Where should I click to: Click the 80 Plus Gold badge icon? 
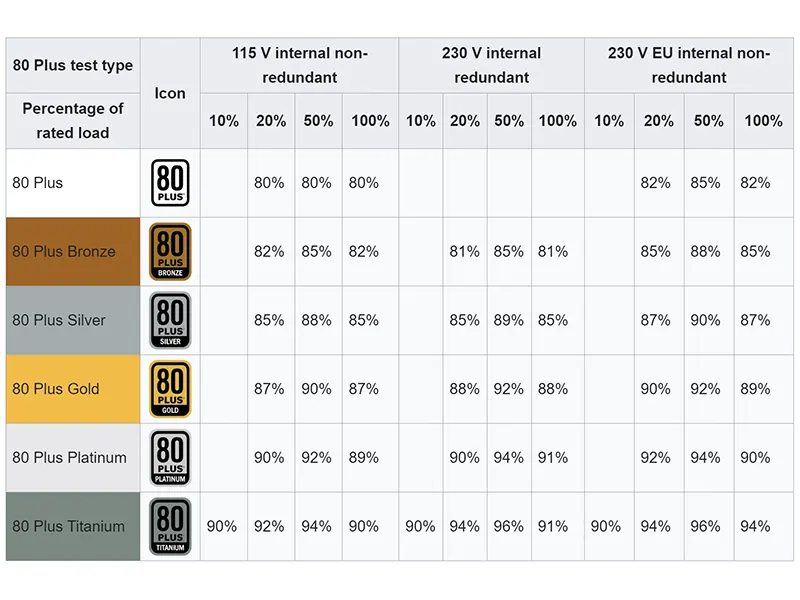click(170, 389)
